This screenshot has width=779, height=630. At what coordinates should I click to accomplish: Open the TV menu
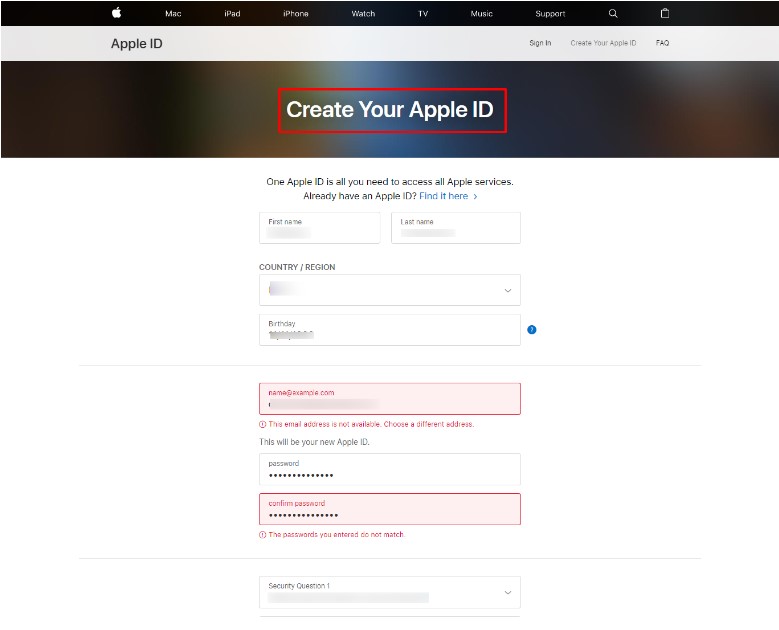tap(423, 13)
